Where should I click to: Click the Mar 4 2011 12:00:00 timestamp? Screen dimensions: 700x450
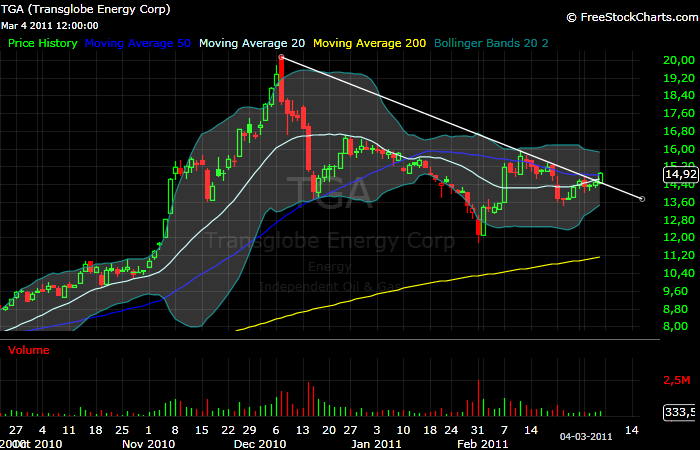click(50, 26)
